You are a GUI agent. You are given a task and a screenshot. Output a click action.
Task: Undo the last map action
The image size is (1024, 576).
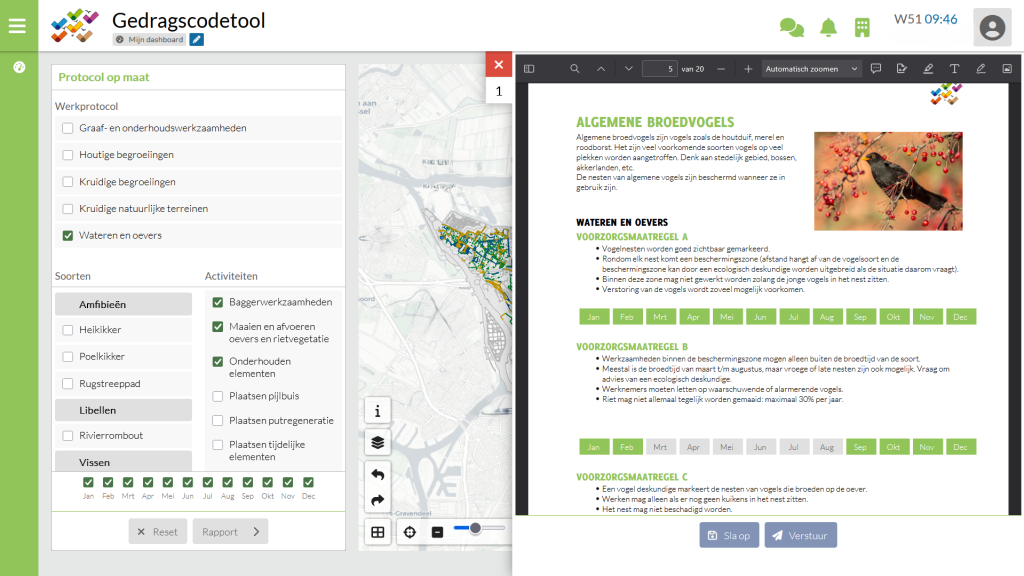[377, 473]
